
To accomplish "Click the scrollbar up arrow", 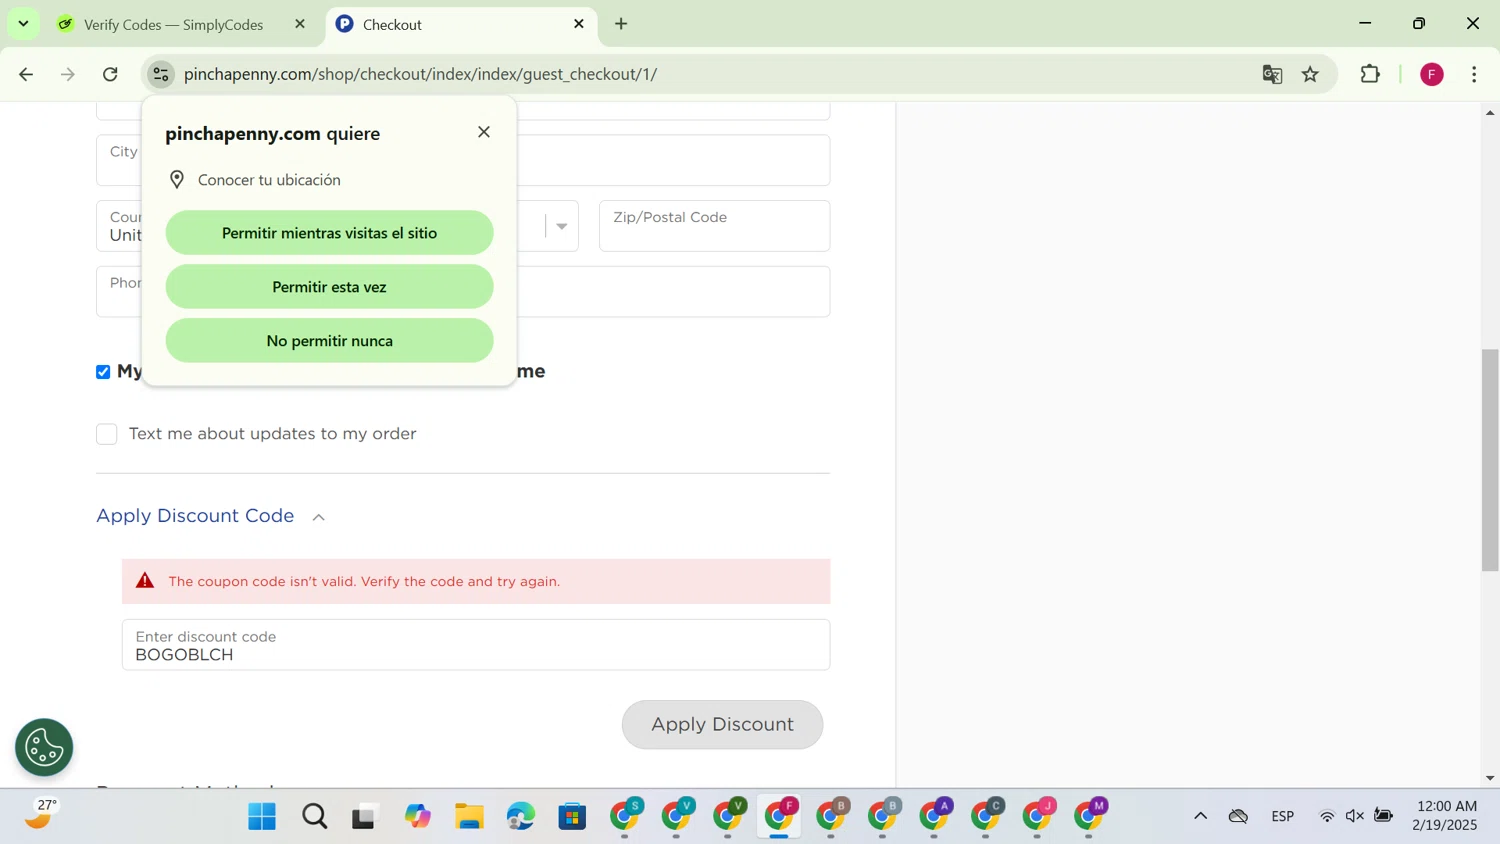I will (1490, 112).
